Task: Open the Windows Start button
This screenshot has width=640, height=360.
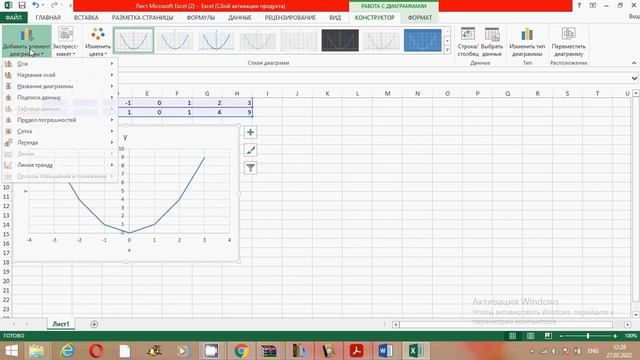Action: 11,351
